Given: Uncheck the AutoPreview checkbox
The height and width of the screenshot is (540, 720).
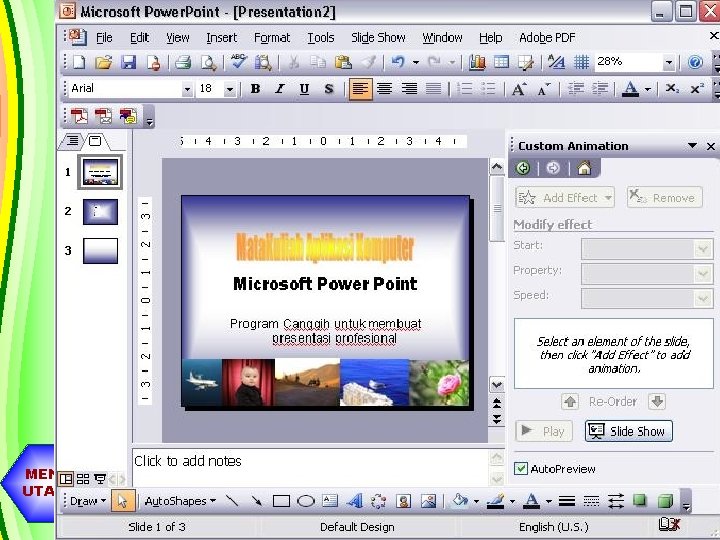Looking at the screenshot, I should point(521,468).
